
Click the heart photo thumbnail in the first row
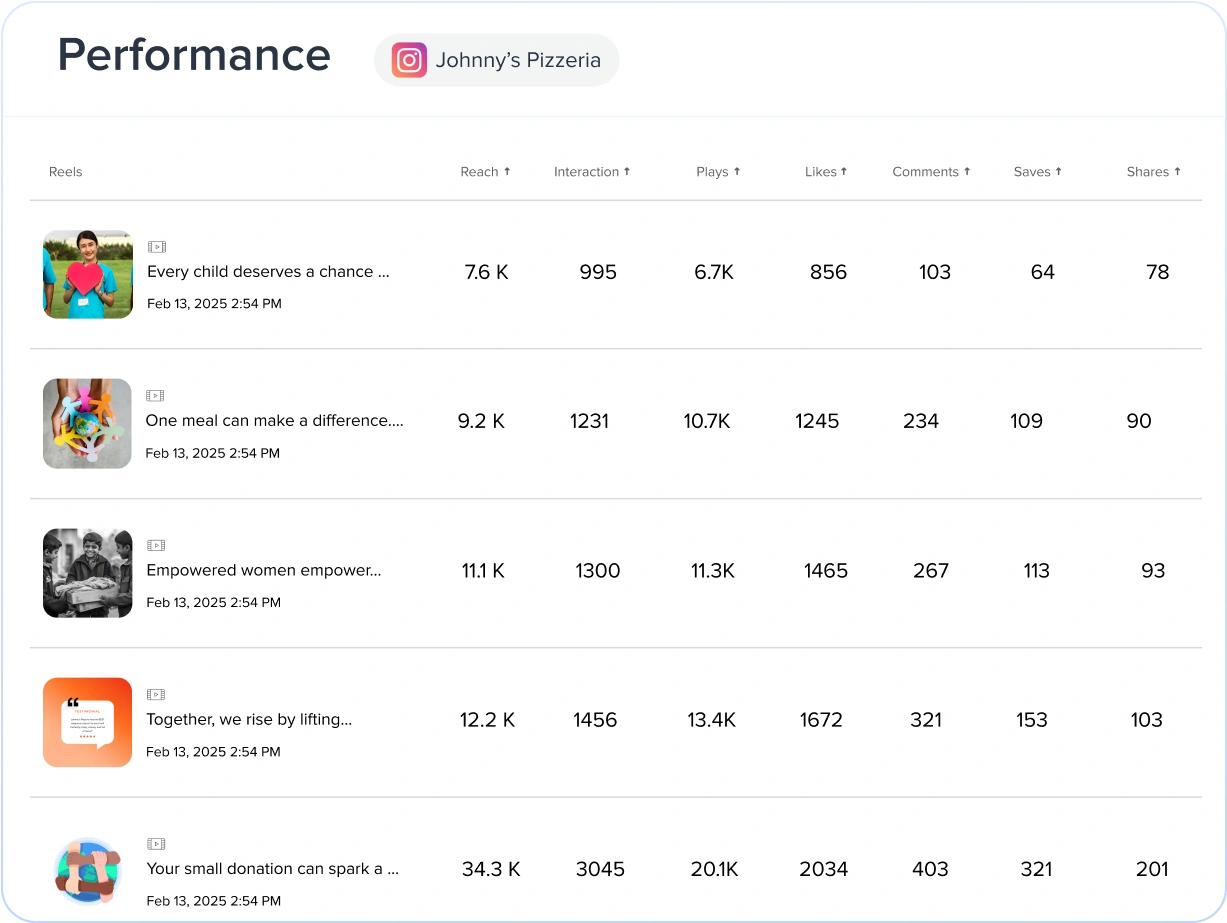pos(87,274)
